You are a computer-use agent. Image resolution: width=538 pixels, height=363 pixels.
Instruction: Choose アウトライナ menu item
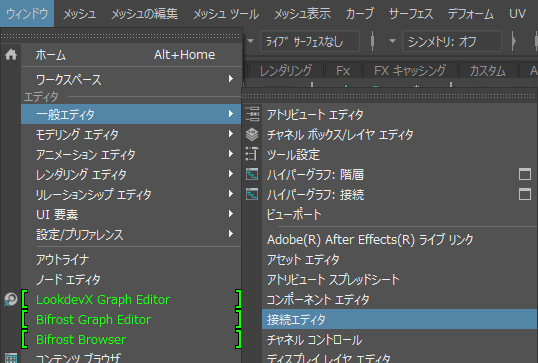131,259
